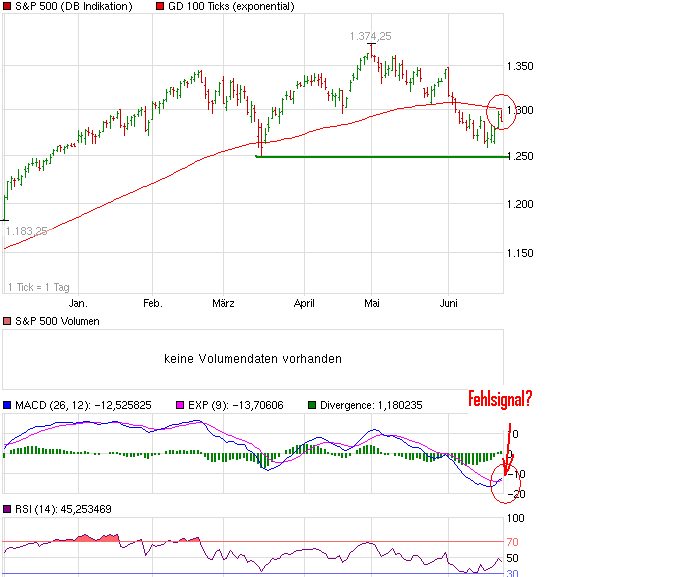Click the RSI axis value 100
The height and width of the screenshot is (577, 695).
click(515, 518)
